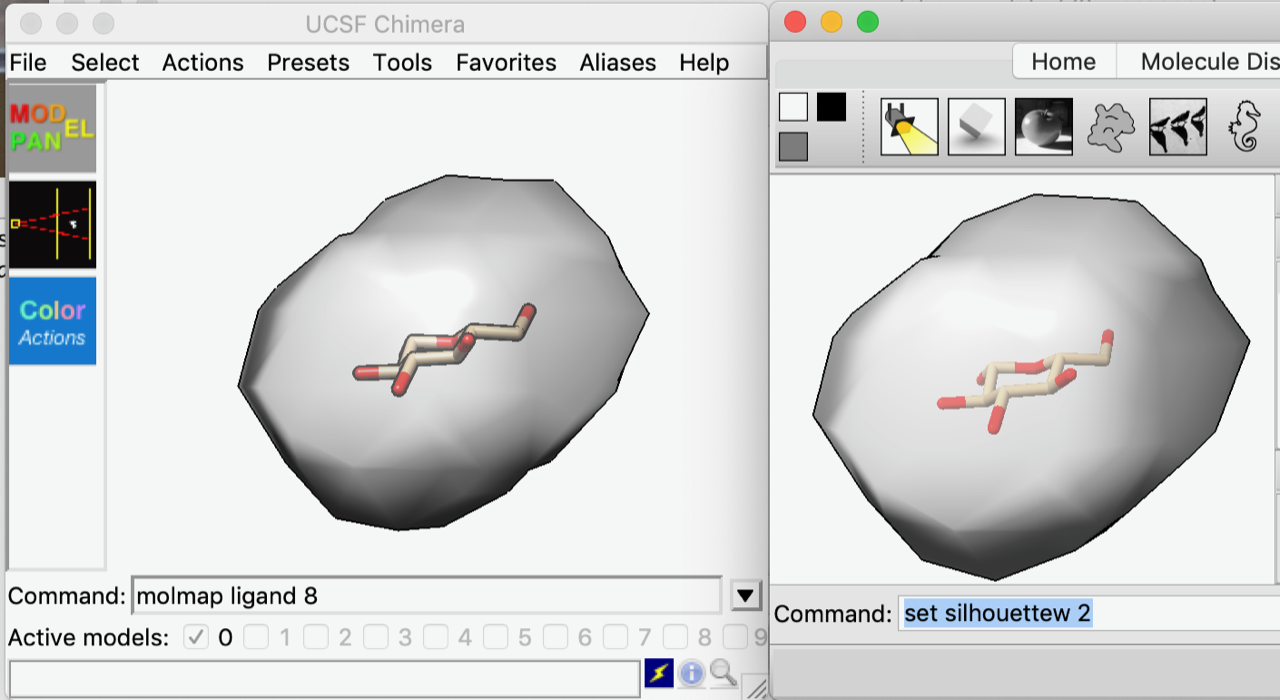This screenshot has height=700, width=1280.
Task: Click the 'molmap ligand 8' command field
Action: tap(425, 596)
